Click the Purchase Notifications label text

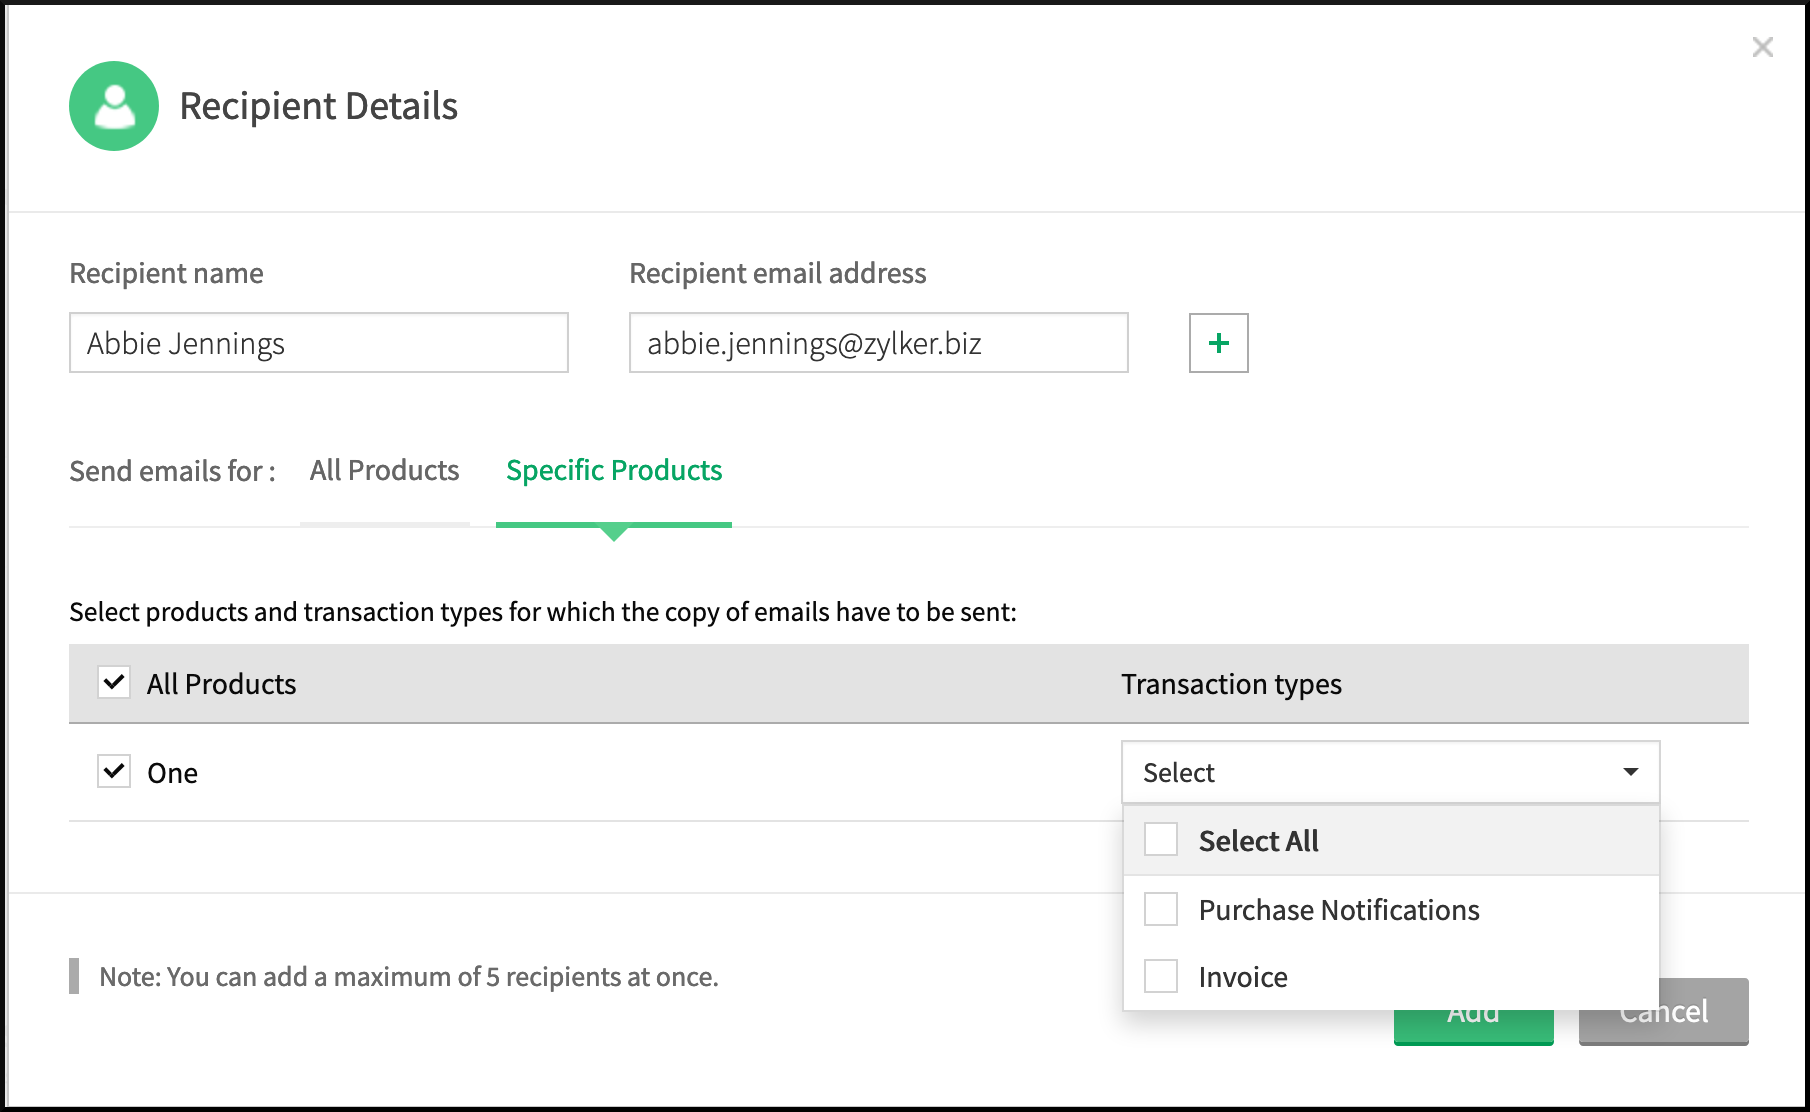1338,910
